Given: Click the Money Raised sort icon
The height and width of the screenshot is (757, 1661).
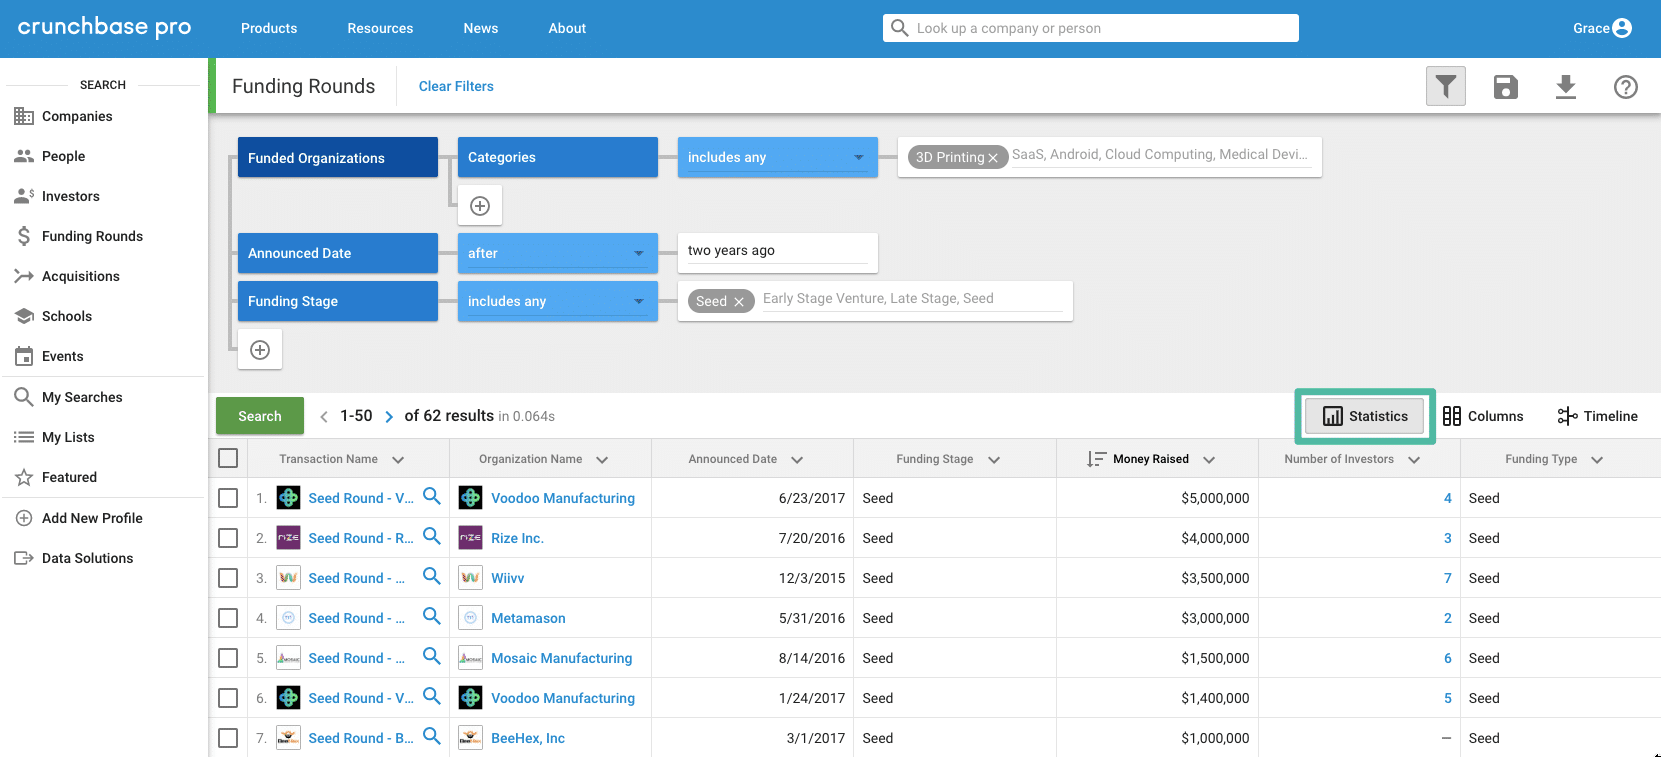Looking at the screenshot, I should pyautogui.click(x=1096, y=459).
